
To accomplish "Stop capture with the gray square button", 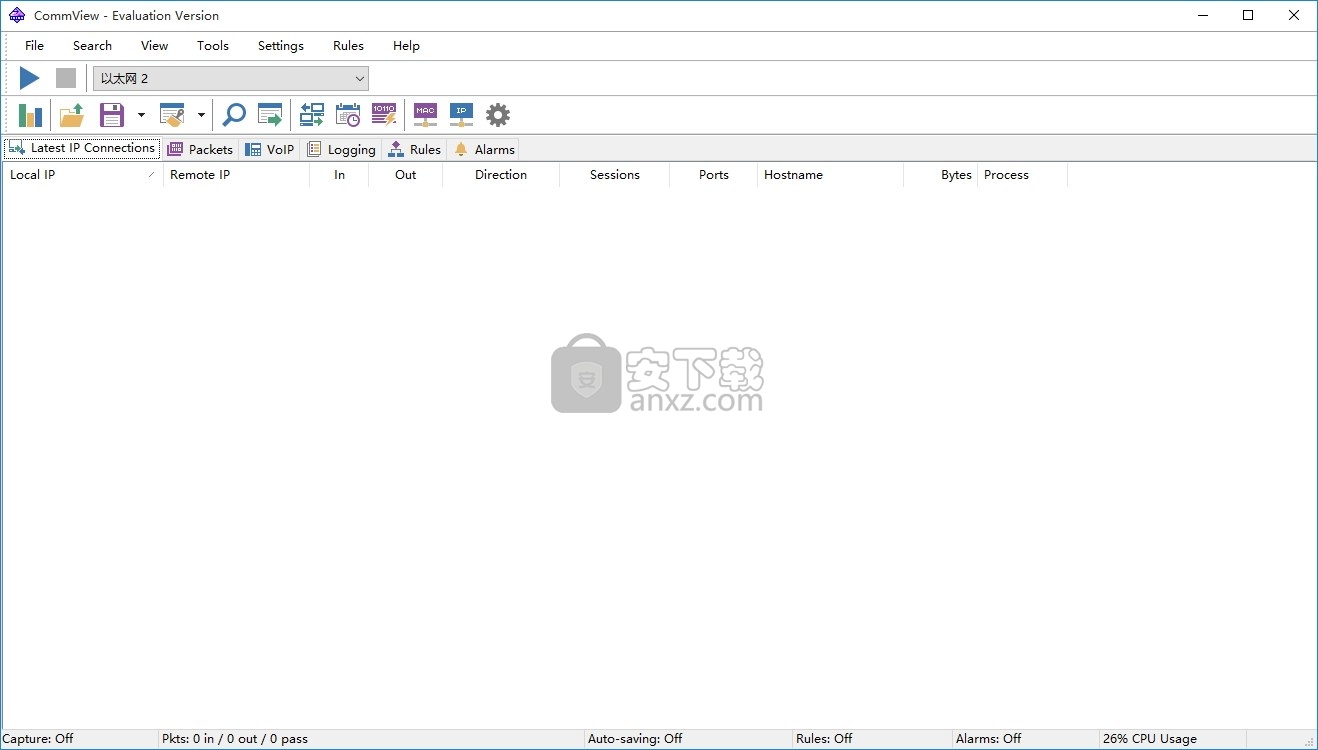I will pos(66,78).
